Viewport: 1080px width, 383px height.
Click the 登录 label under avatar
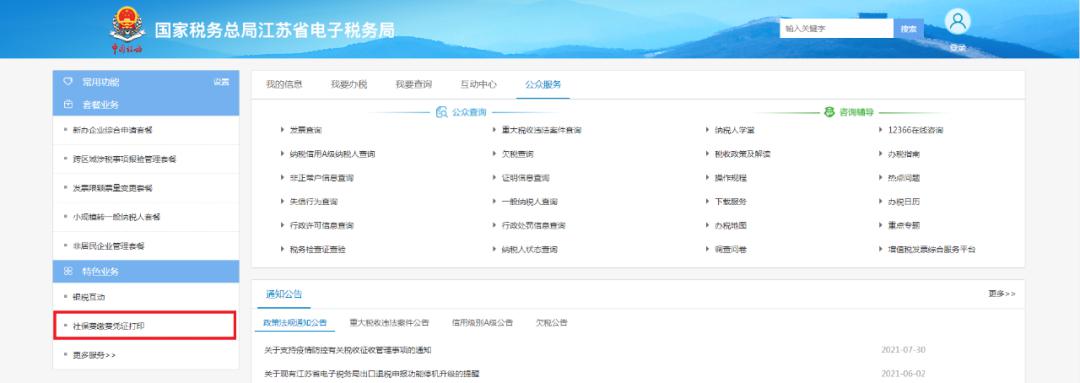pos(957,48)
